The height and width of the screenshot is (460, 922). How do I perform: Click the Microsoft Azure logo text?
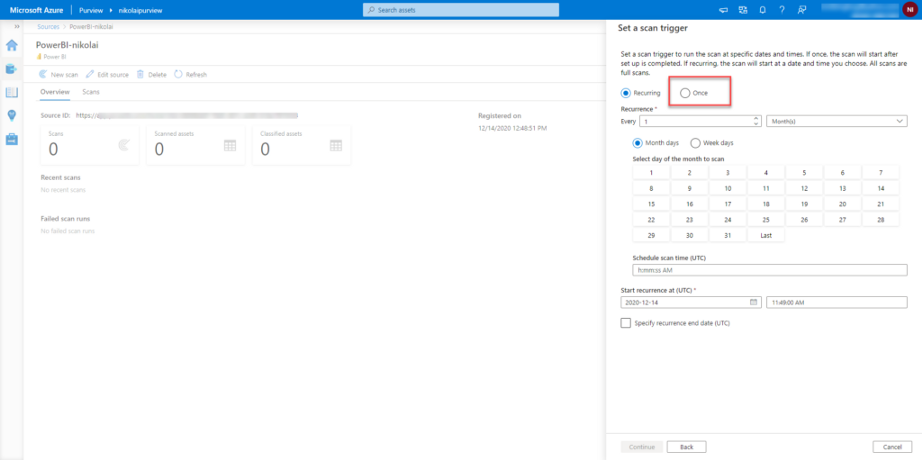tap(36, 10)
